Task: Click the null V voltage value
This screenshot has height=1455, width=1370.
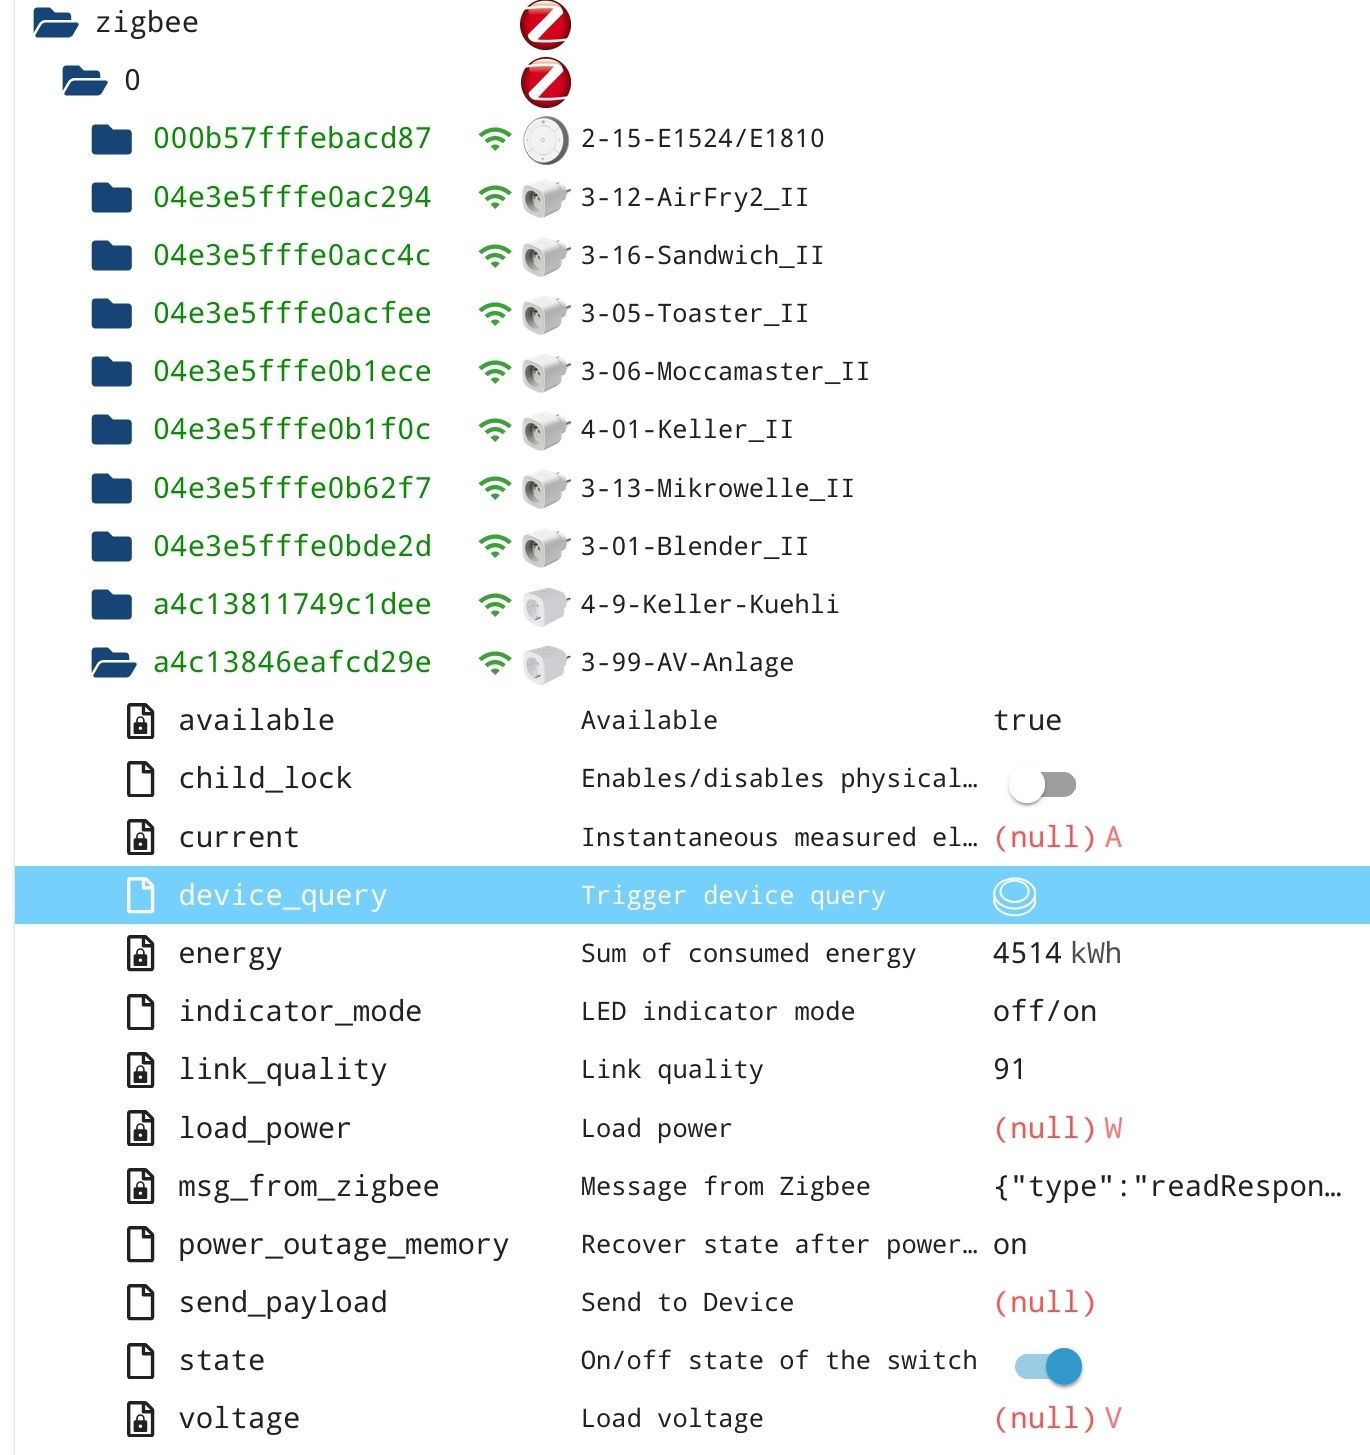Action: (x=1058, y=1418)
